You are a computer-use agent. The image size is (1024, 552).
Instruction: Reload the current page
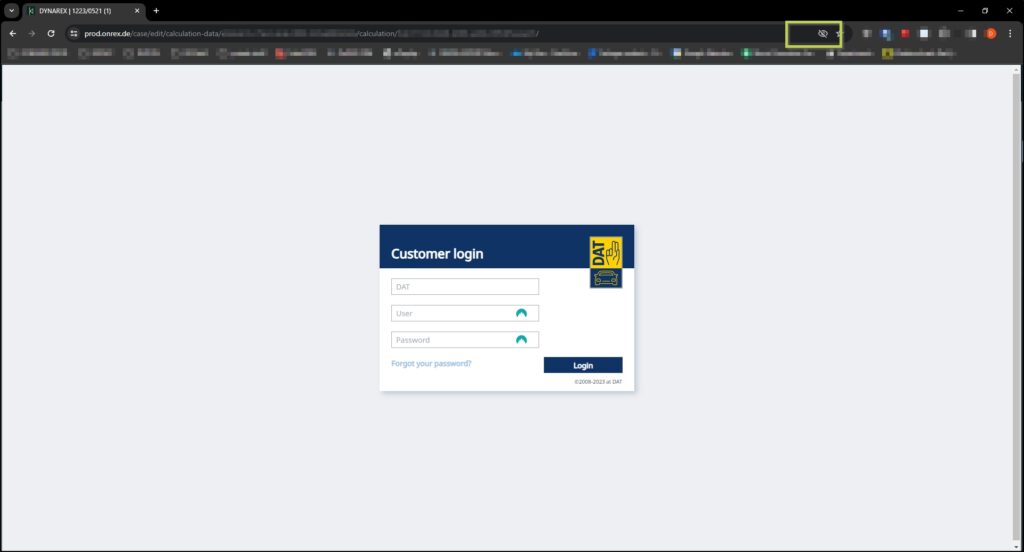(x=51, y=33)
